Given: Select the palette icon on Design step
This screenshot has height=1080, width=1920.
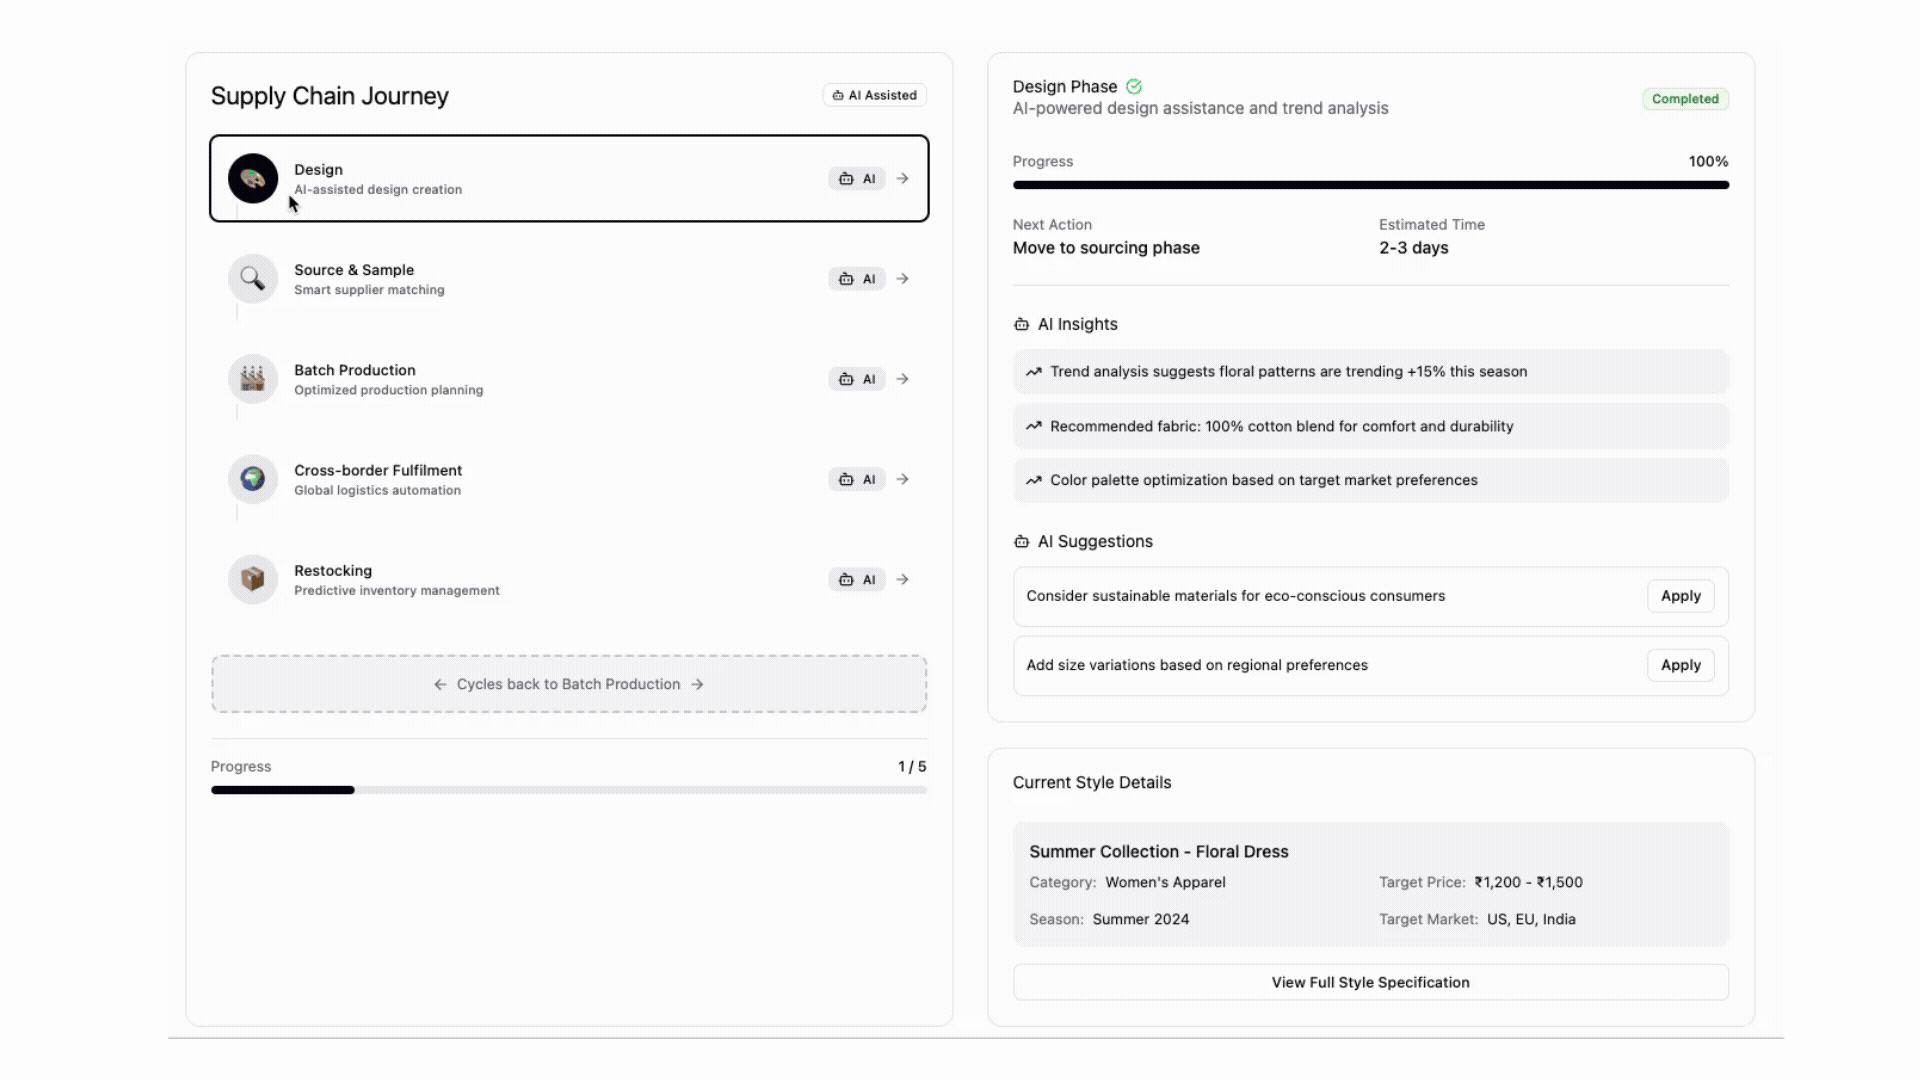Looking at the screenshot, I should (x=252, y=178).
